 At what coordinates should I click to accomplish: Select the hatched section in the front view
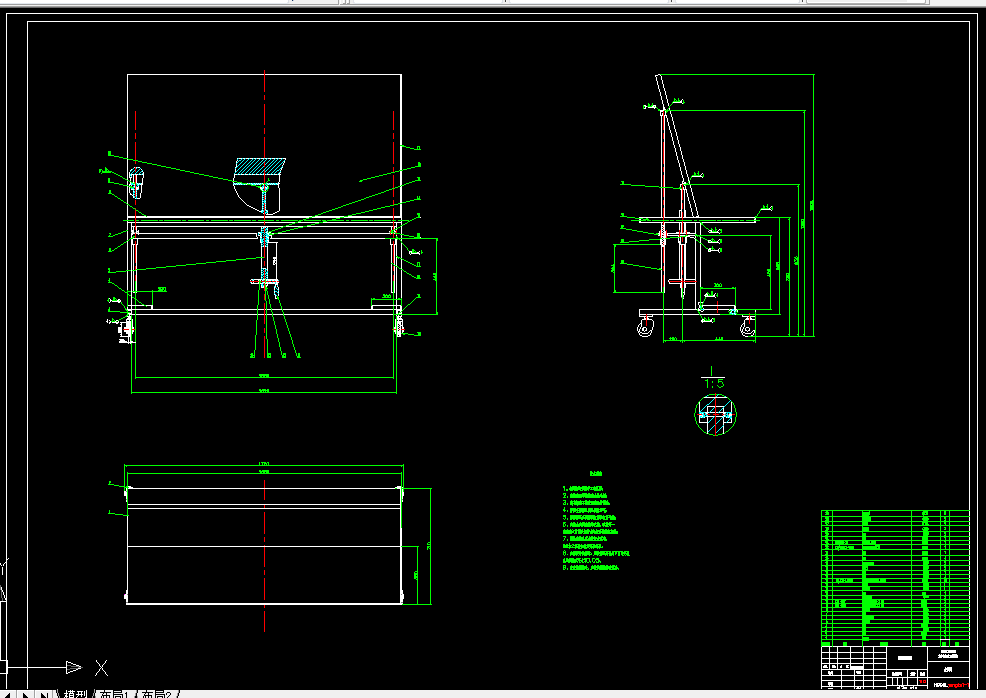click(x=260, y=168)
